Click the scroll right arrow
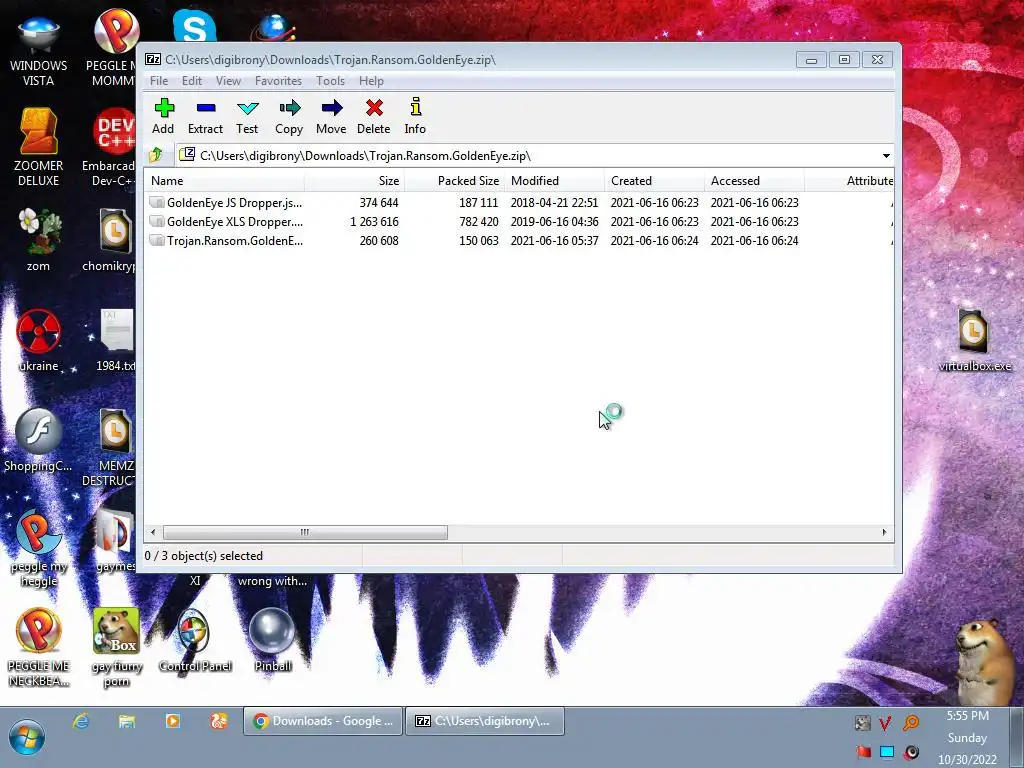Image resolution: width=1024 pixels, height=768 pixels. click(884, 532)
